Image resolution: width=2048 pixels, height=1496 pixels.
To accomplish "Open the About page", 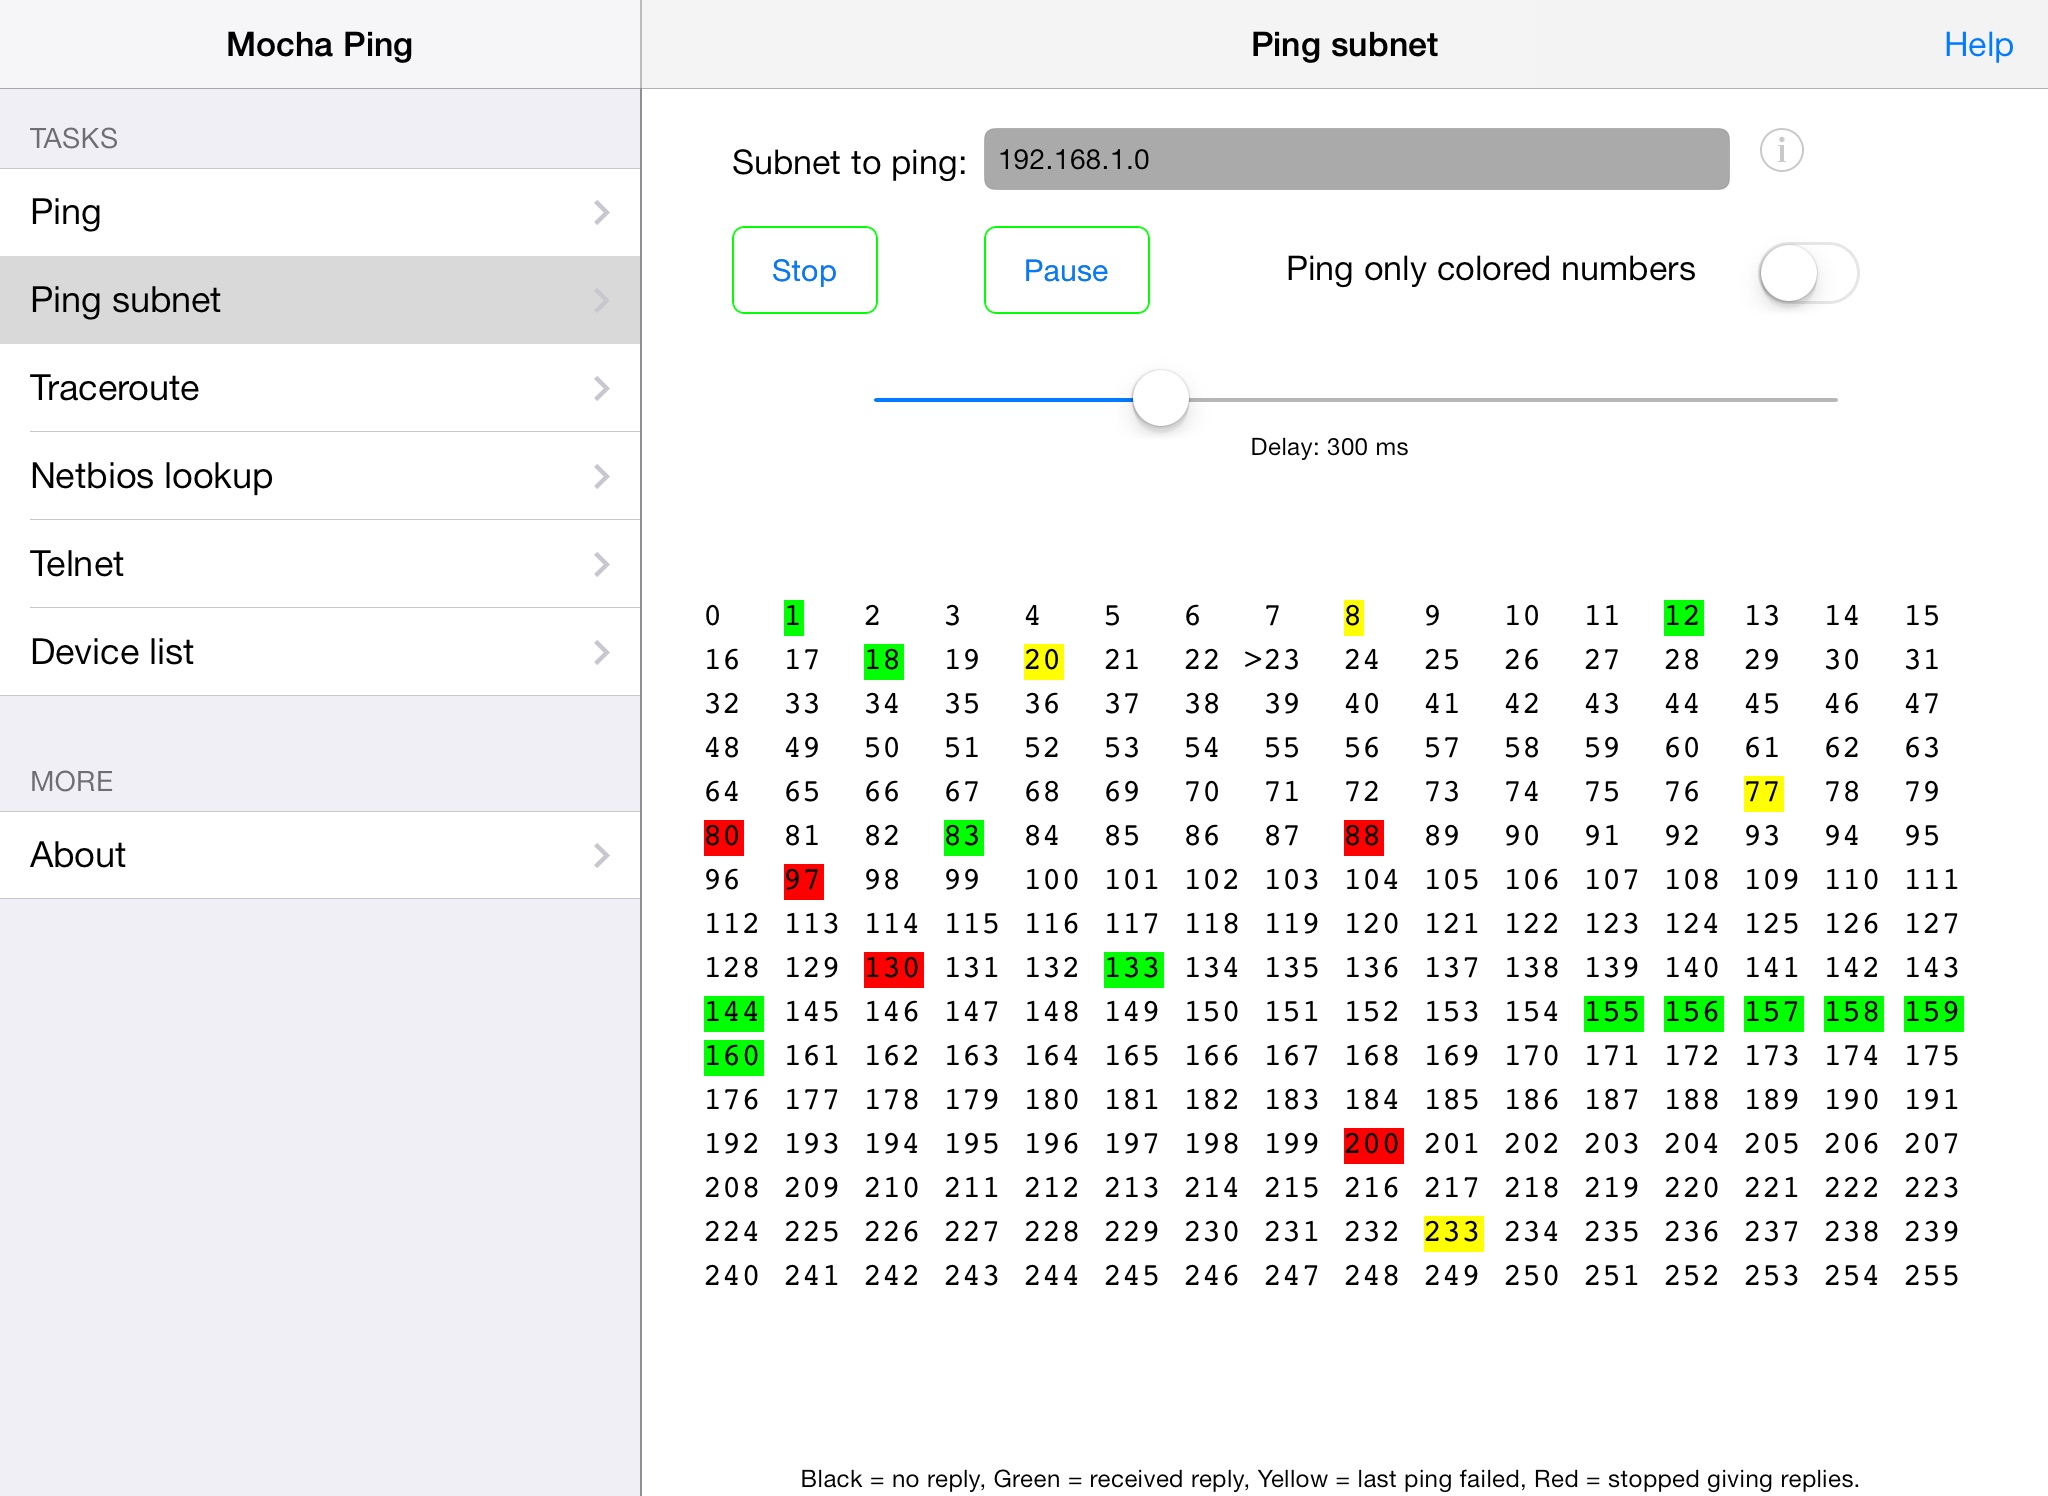I will point(320,855).
